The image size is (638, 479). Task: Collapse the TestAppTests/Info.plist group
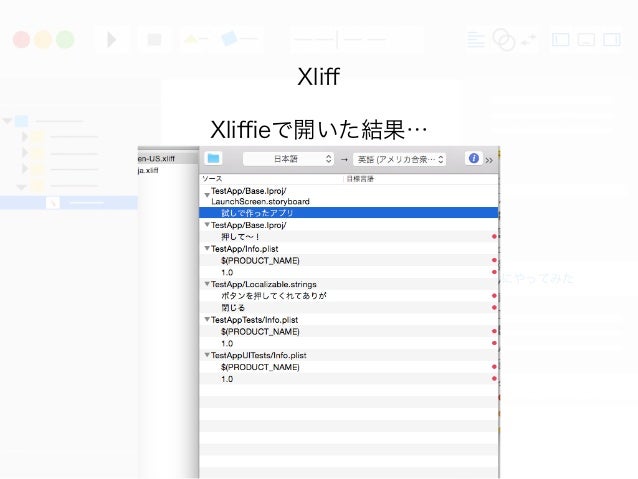click(x=207, y=319)
